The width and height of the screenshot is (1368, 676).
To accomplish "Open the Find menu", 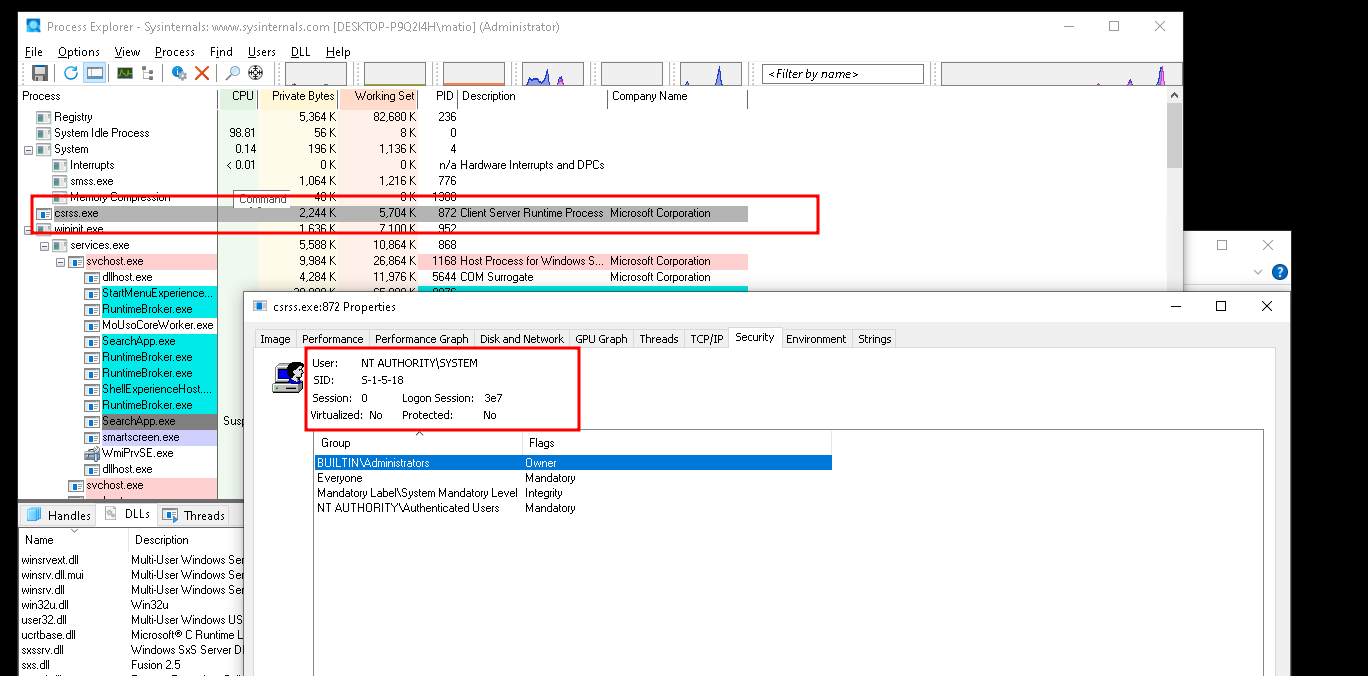I will tap(221, 52).
